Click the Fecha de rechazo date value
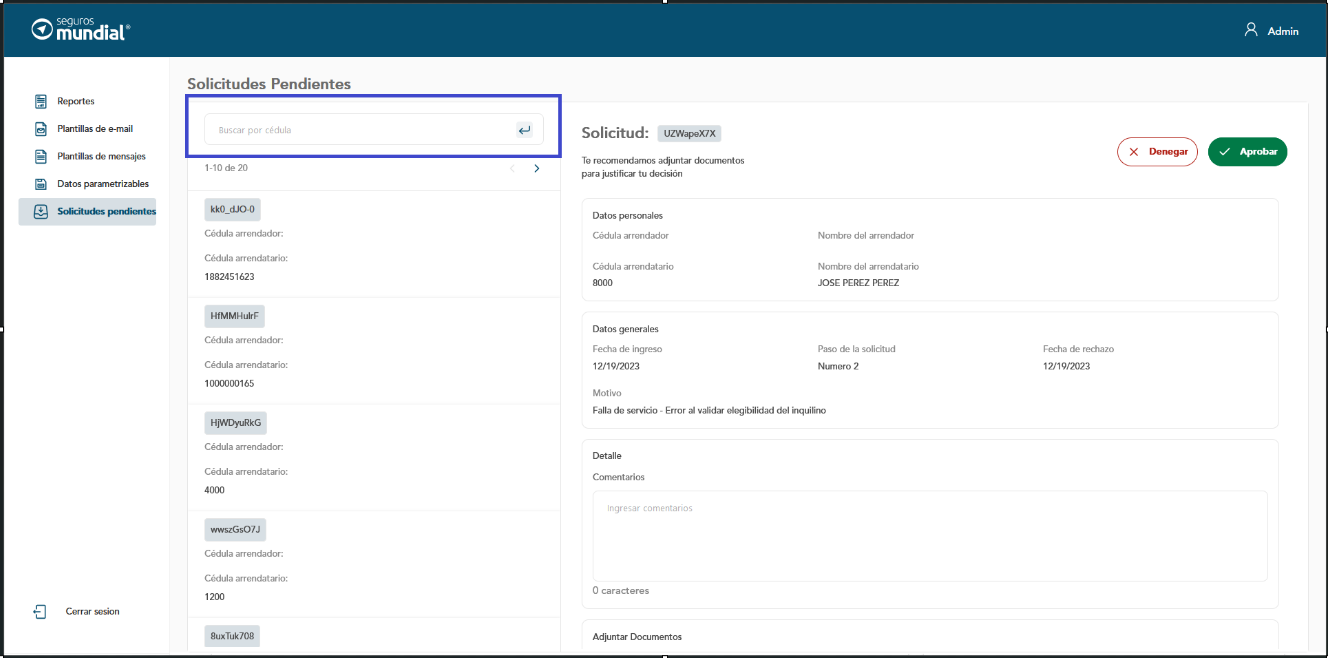This screenshot has height=658, width=1328. [x=1066, y=366]
